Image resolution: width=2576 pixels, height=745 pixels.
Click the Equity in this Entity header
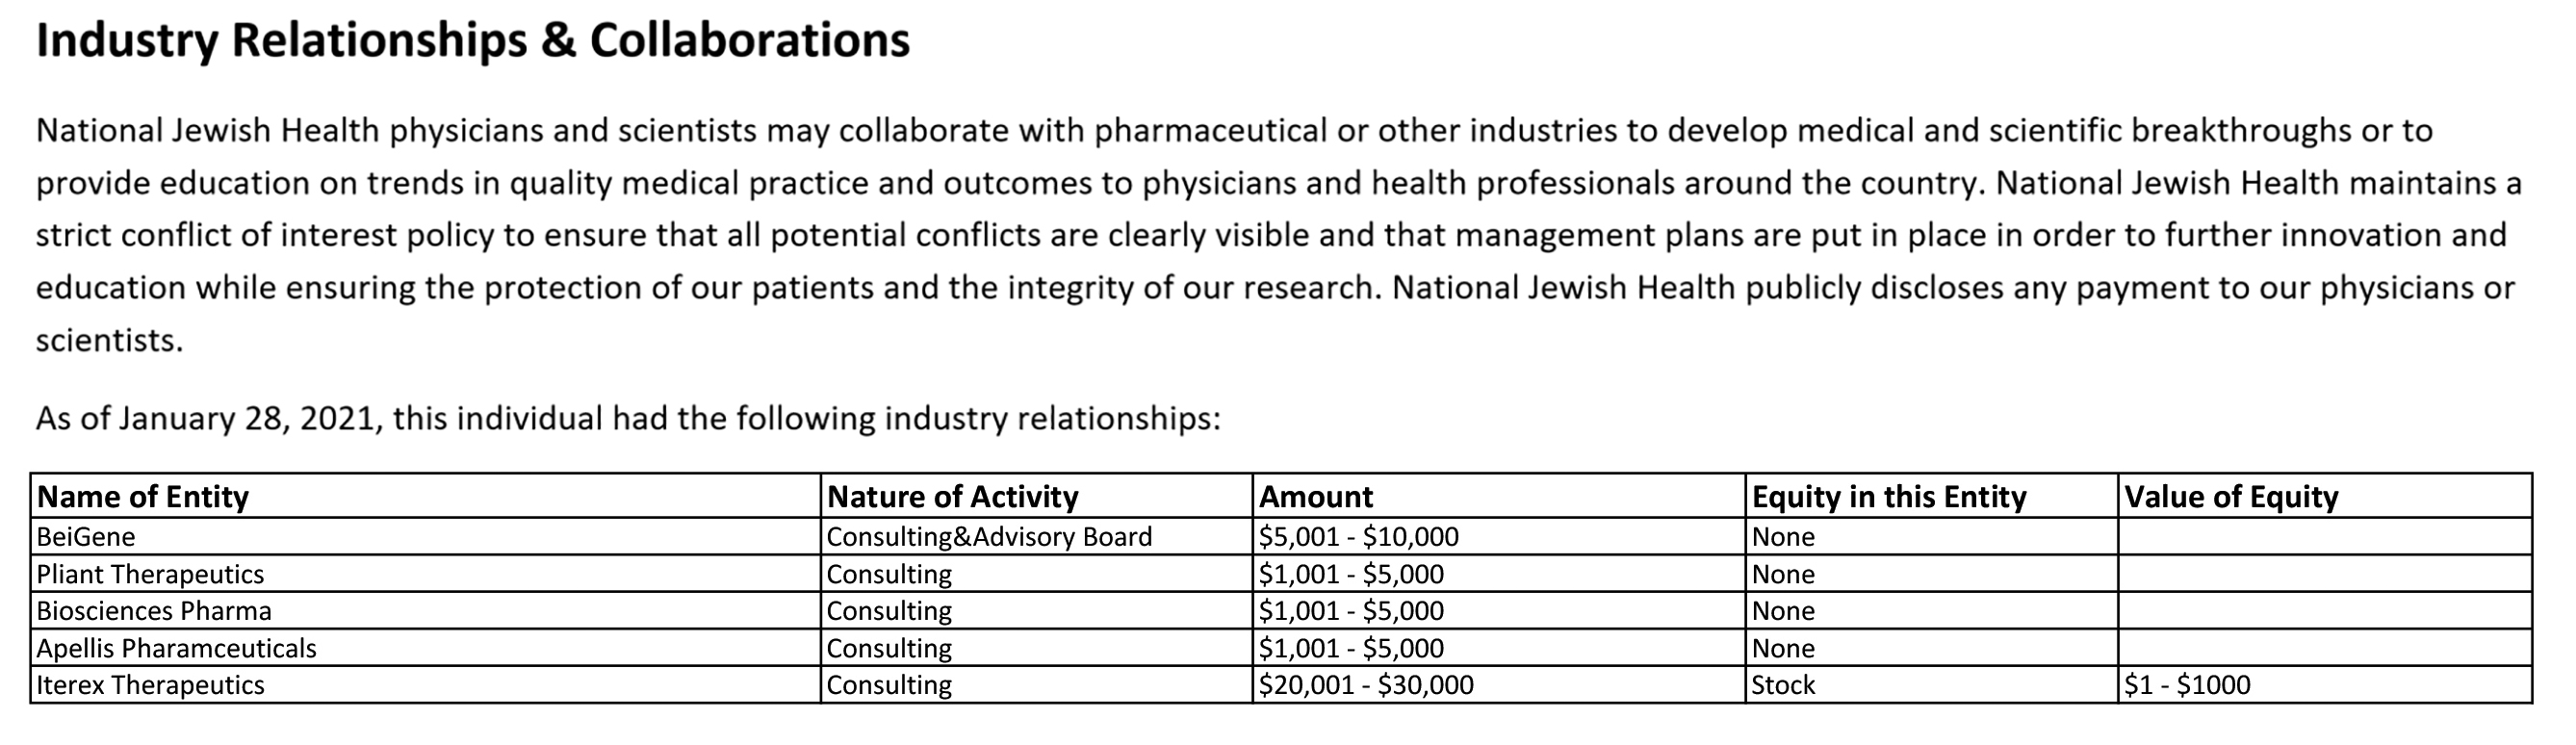1889,497
